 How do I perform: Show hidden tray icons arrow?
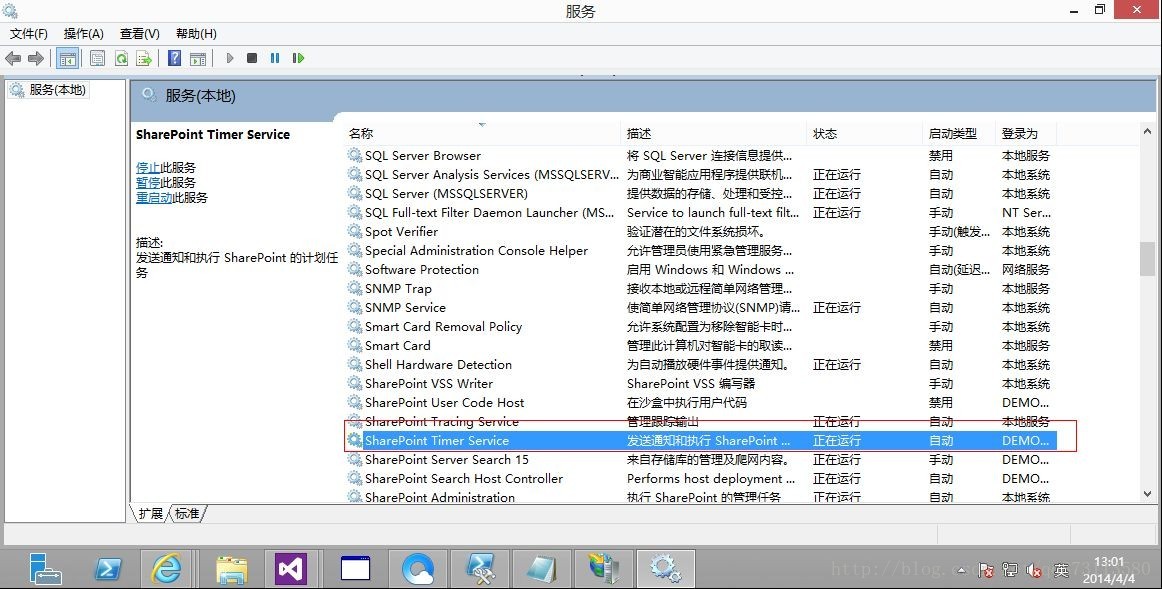(962, 570)
